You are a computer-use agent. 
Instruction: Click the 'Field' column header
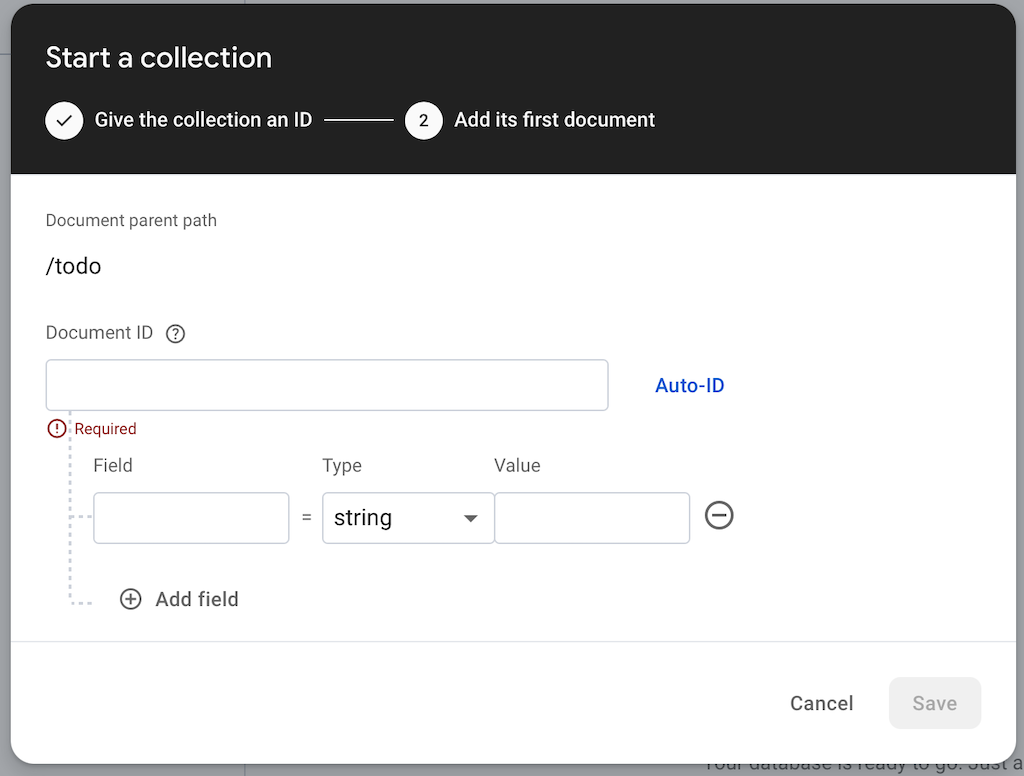click(113, 465)
